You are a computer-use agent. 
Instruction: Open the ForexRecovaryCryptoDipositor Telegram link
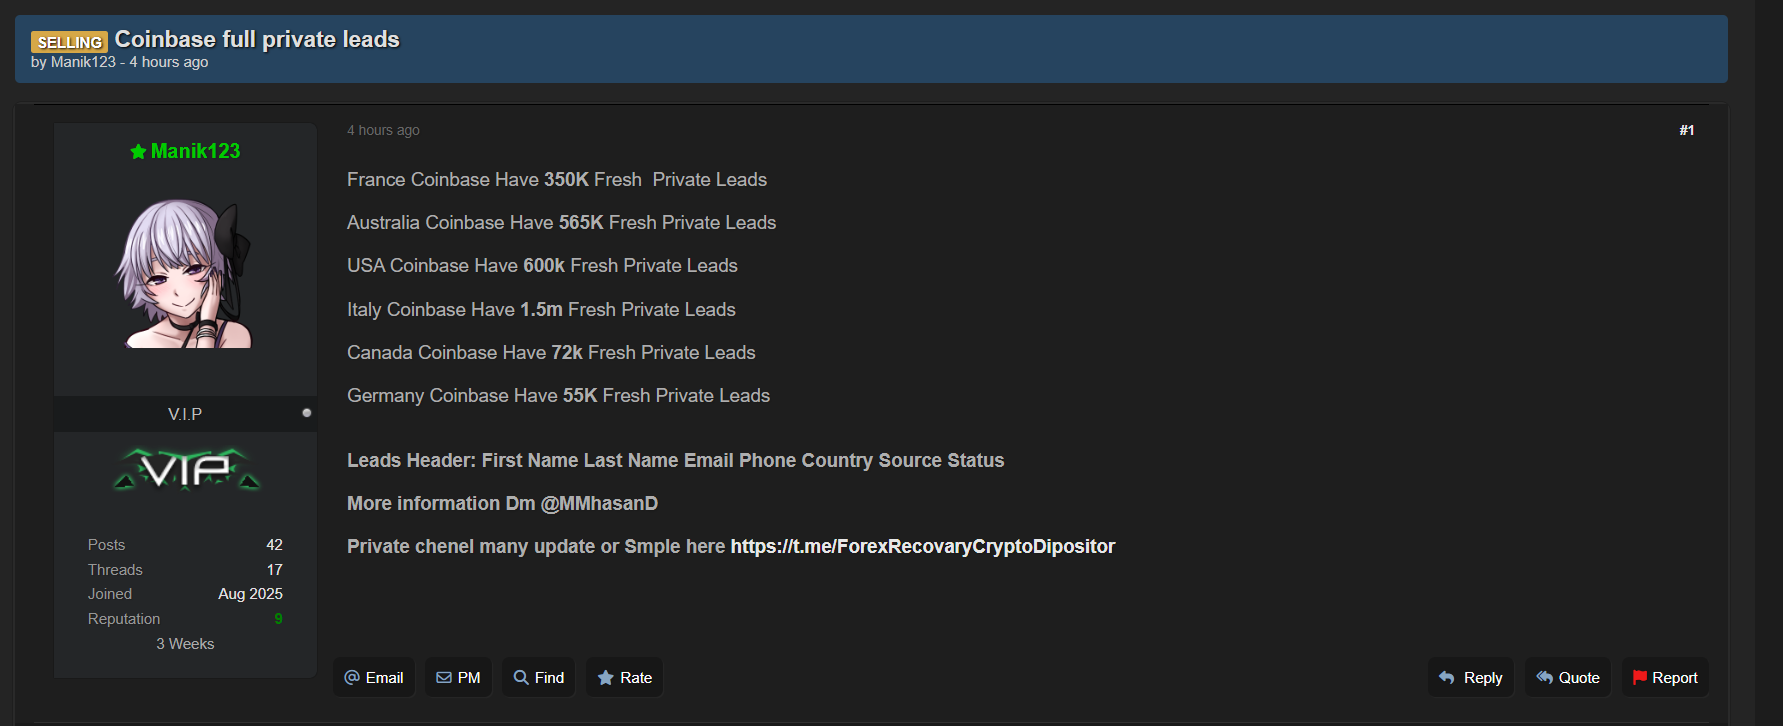click(922, 546)
